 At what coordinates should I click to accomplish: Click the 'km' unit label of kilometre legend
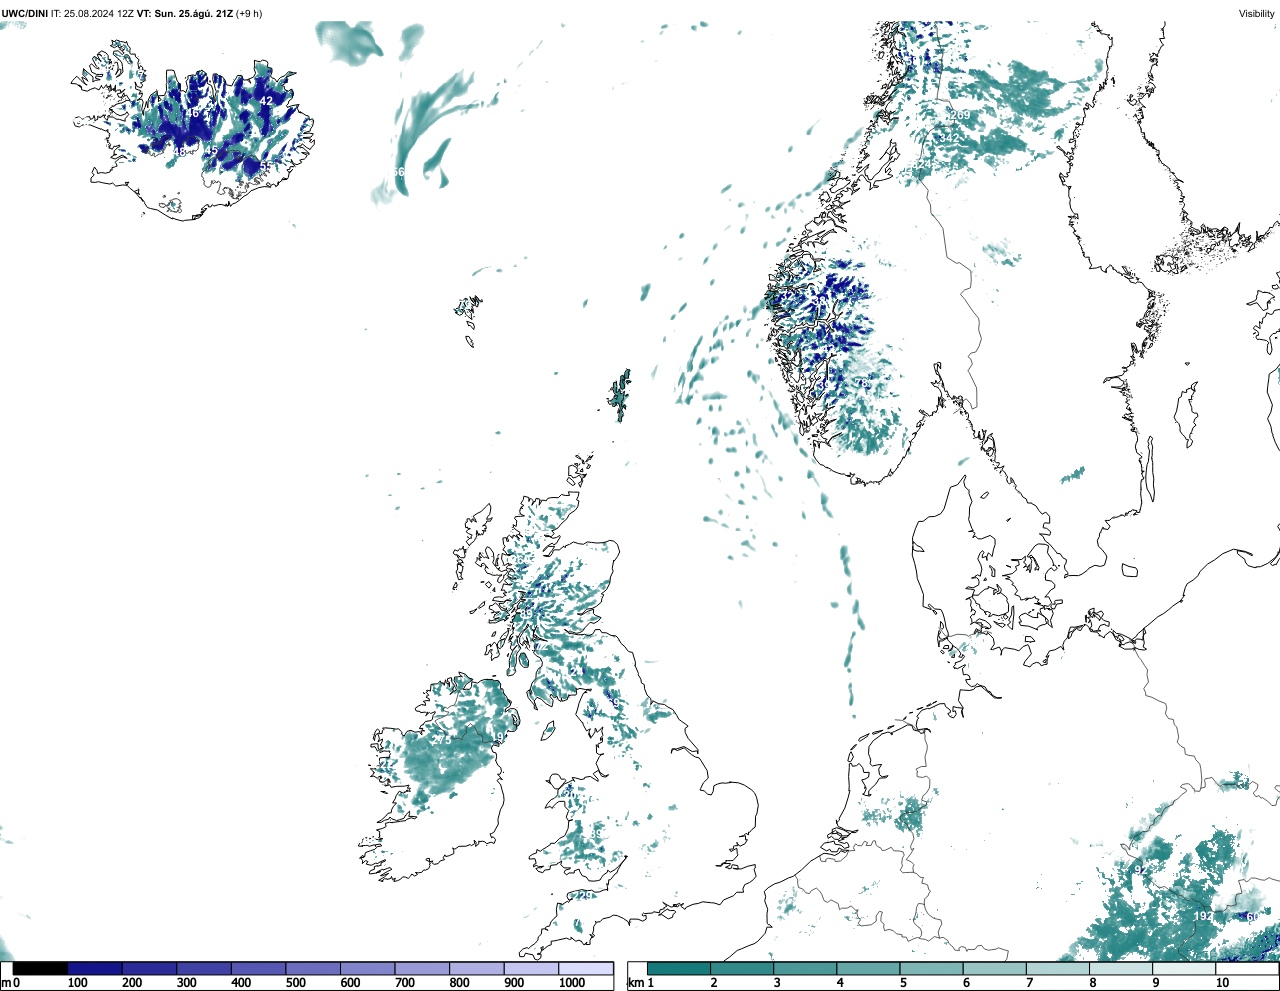click(636, 983)
